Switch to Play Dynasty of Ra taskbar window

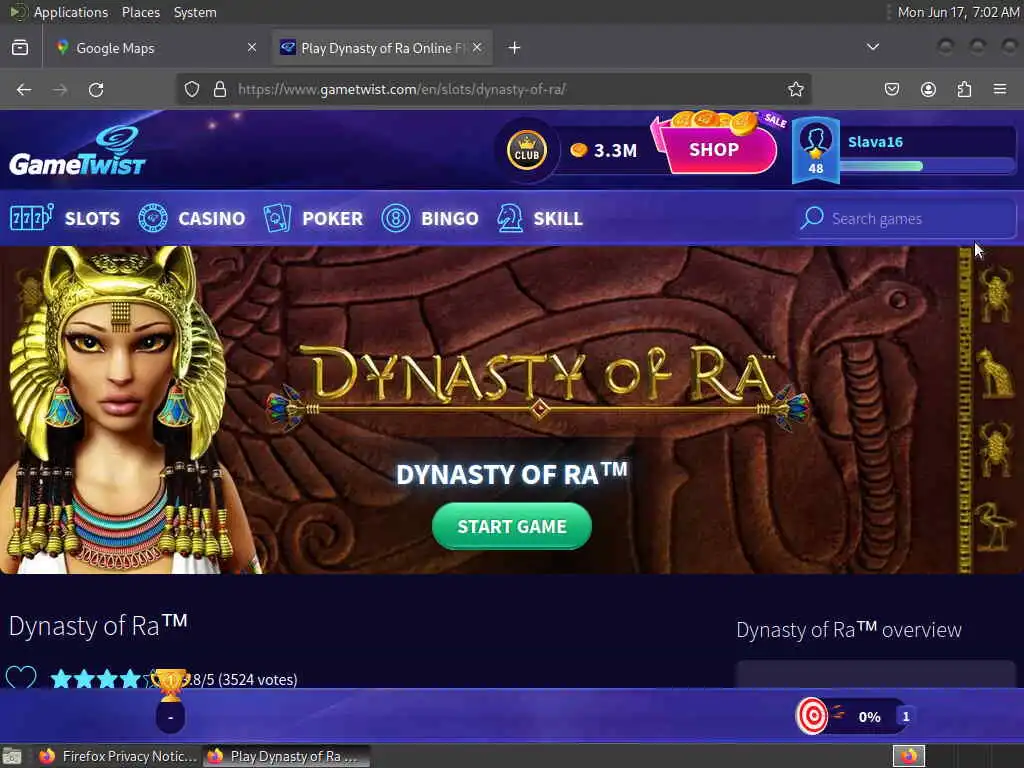coord(286,756)
